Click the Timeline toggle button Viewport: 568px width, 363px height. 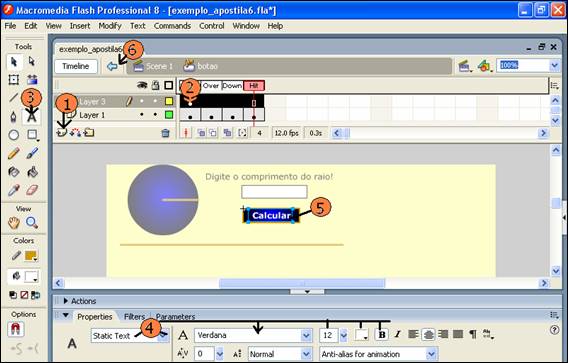[76, 66]
